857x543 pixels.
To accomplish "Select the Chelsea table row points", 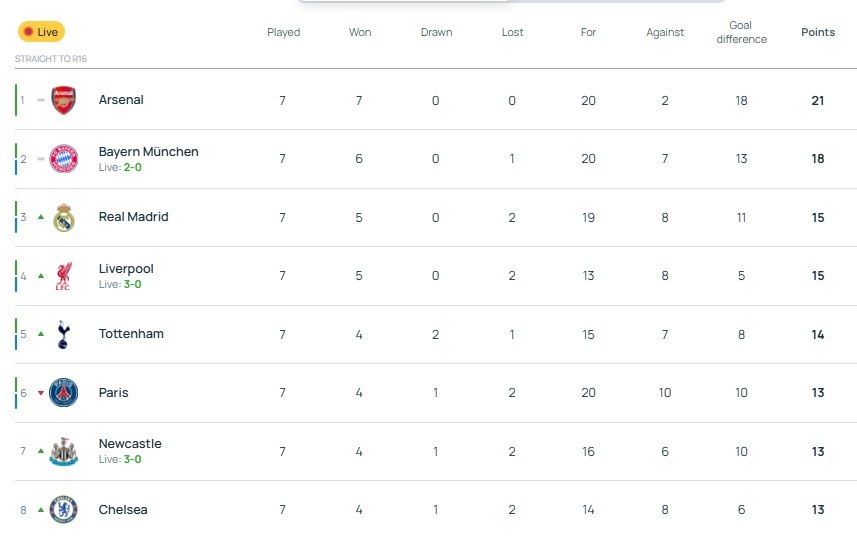I will point(817,510).
